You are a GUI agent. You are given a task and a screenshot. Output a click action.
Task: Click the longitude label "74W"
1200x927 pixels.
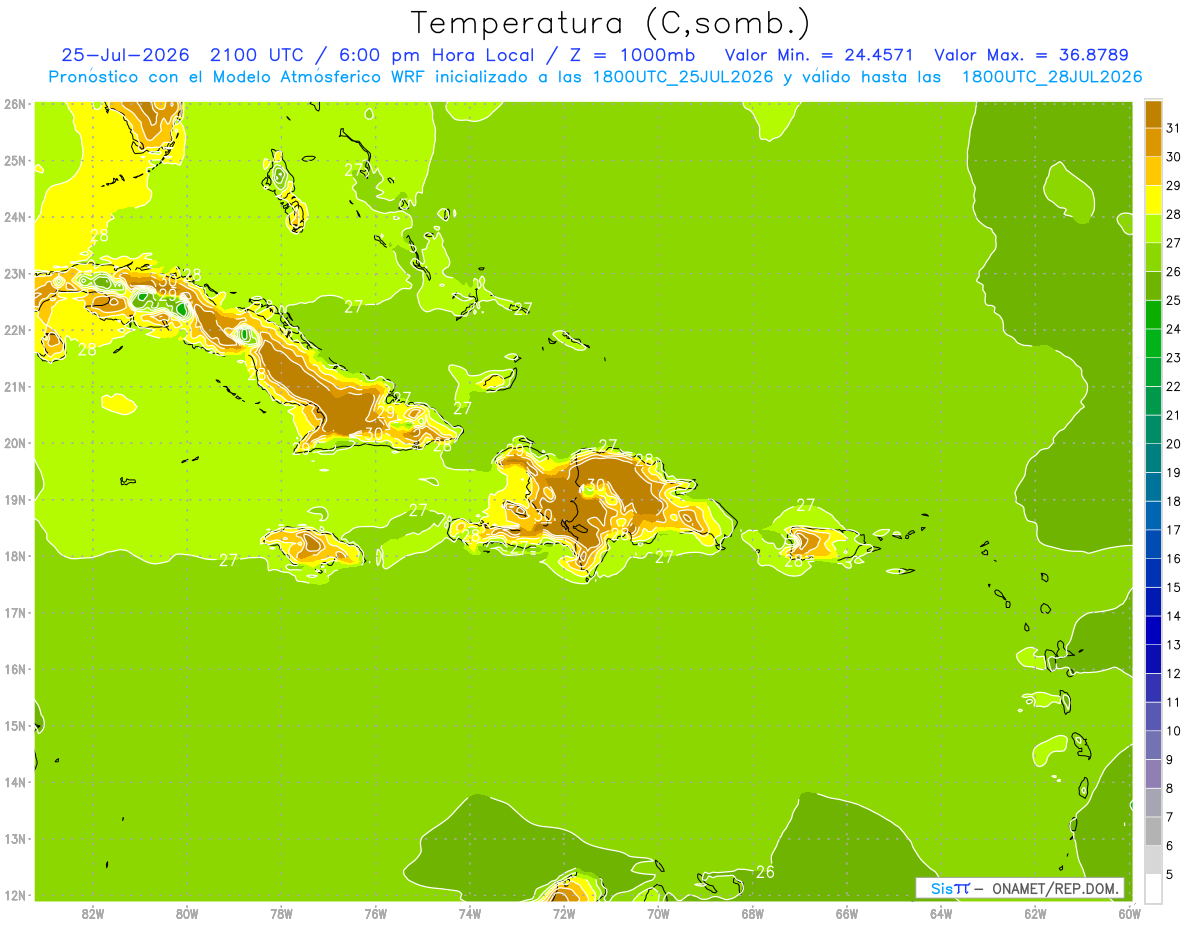470,913
